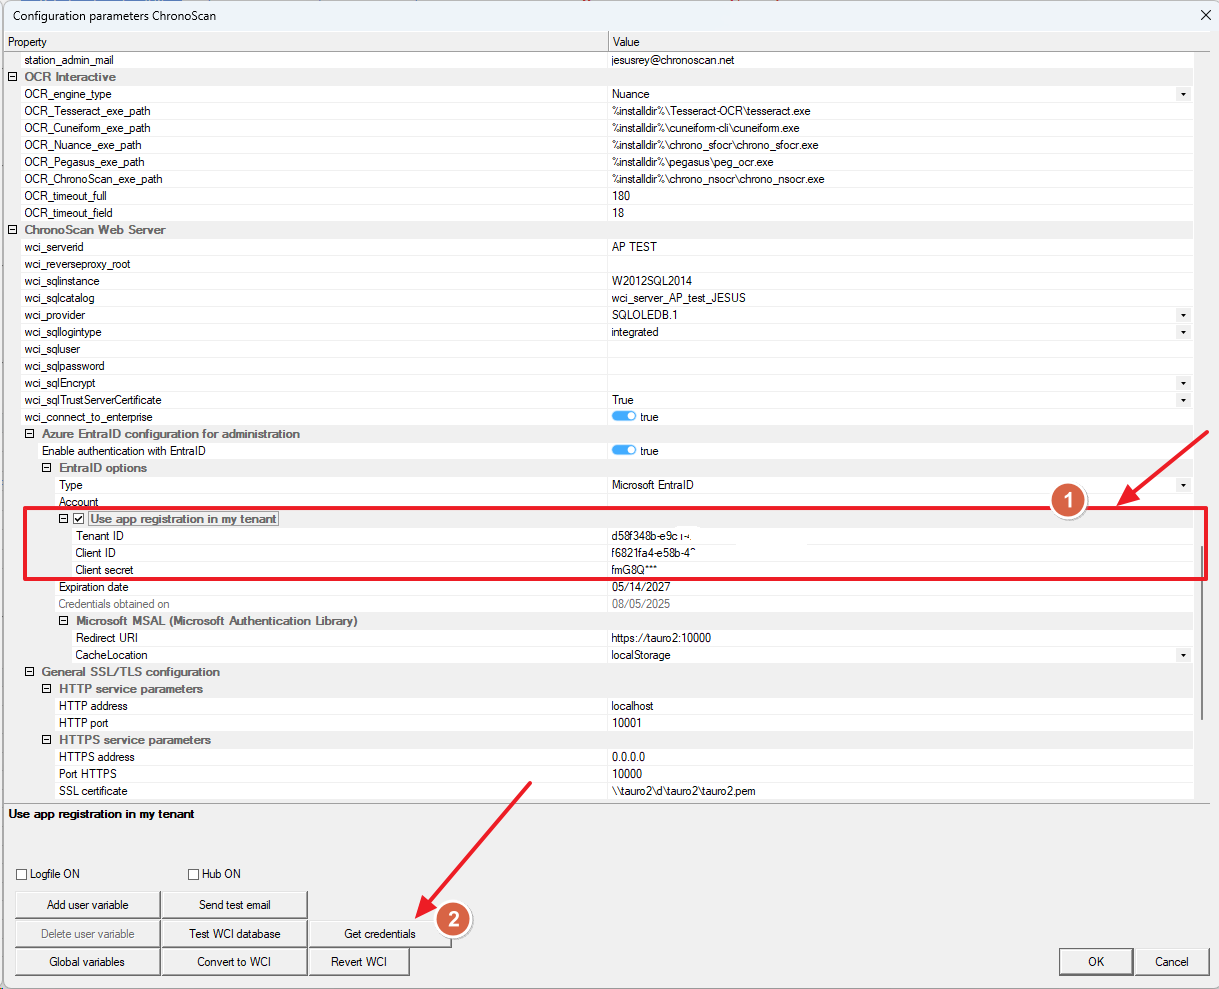Open wci_sqlTrustServerCertificate dropdown
The width and height of the screenshot is (1219, 989).
1183,400
